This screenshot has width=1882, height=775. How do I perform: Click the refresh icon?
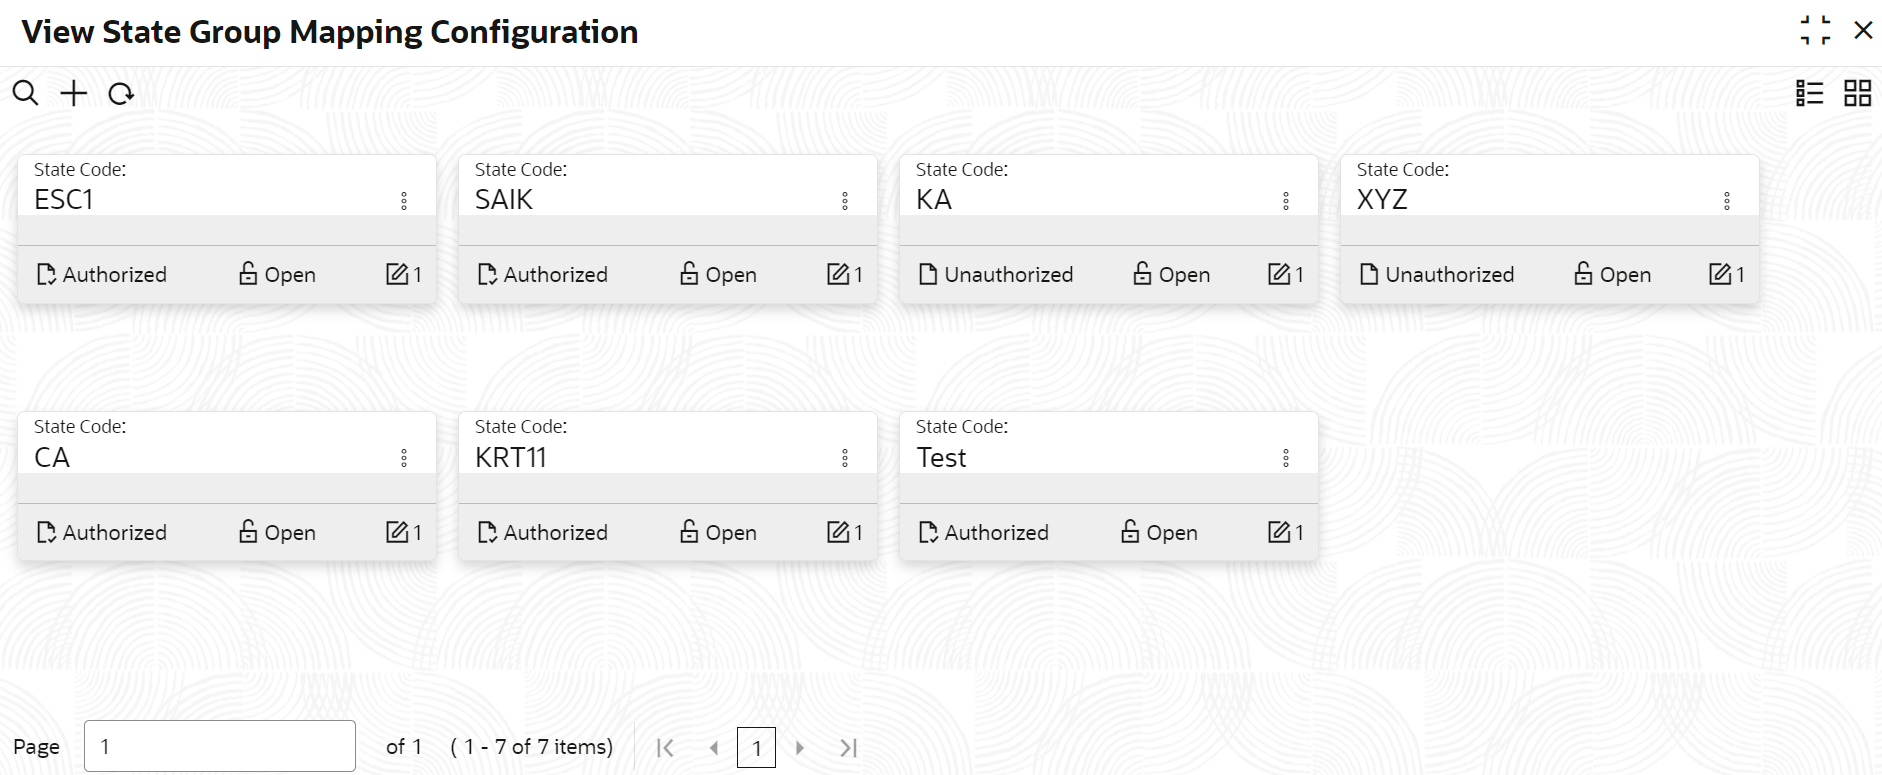tap(121, 94)
